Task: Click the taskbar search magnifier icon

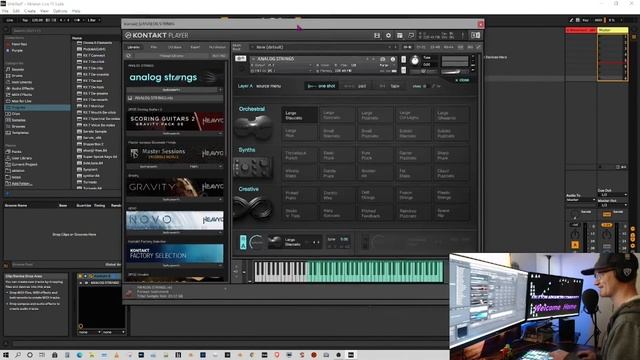Action: tap(18, 355)
